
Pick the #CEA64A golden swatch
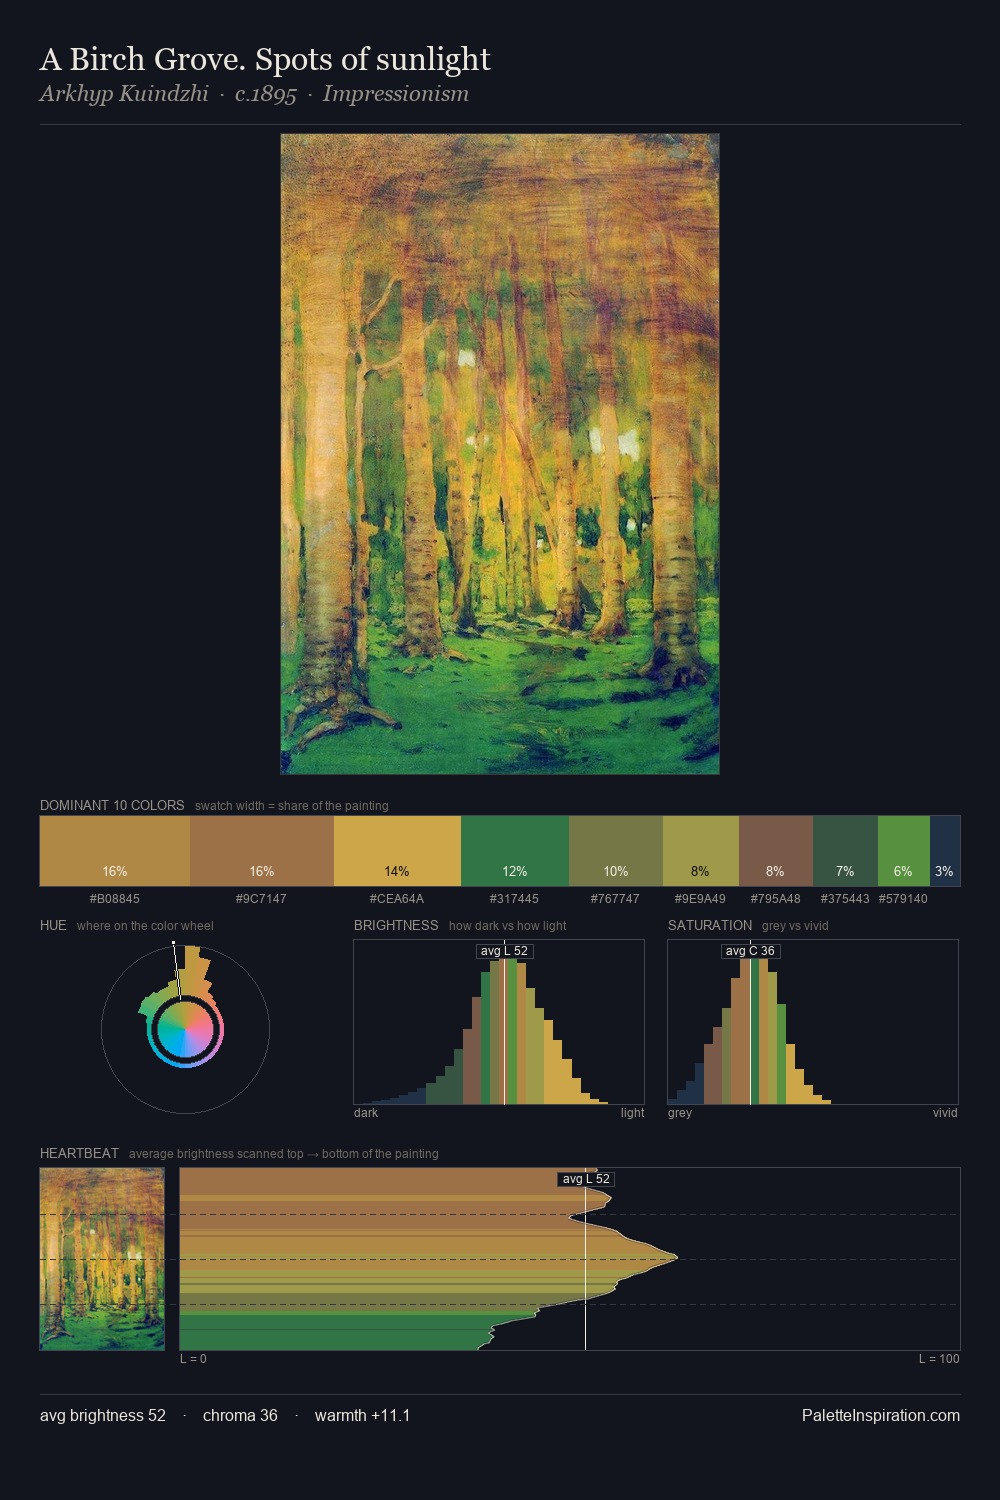click(397, 851)
